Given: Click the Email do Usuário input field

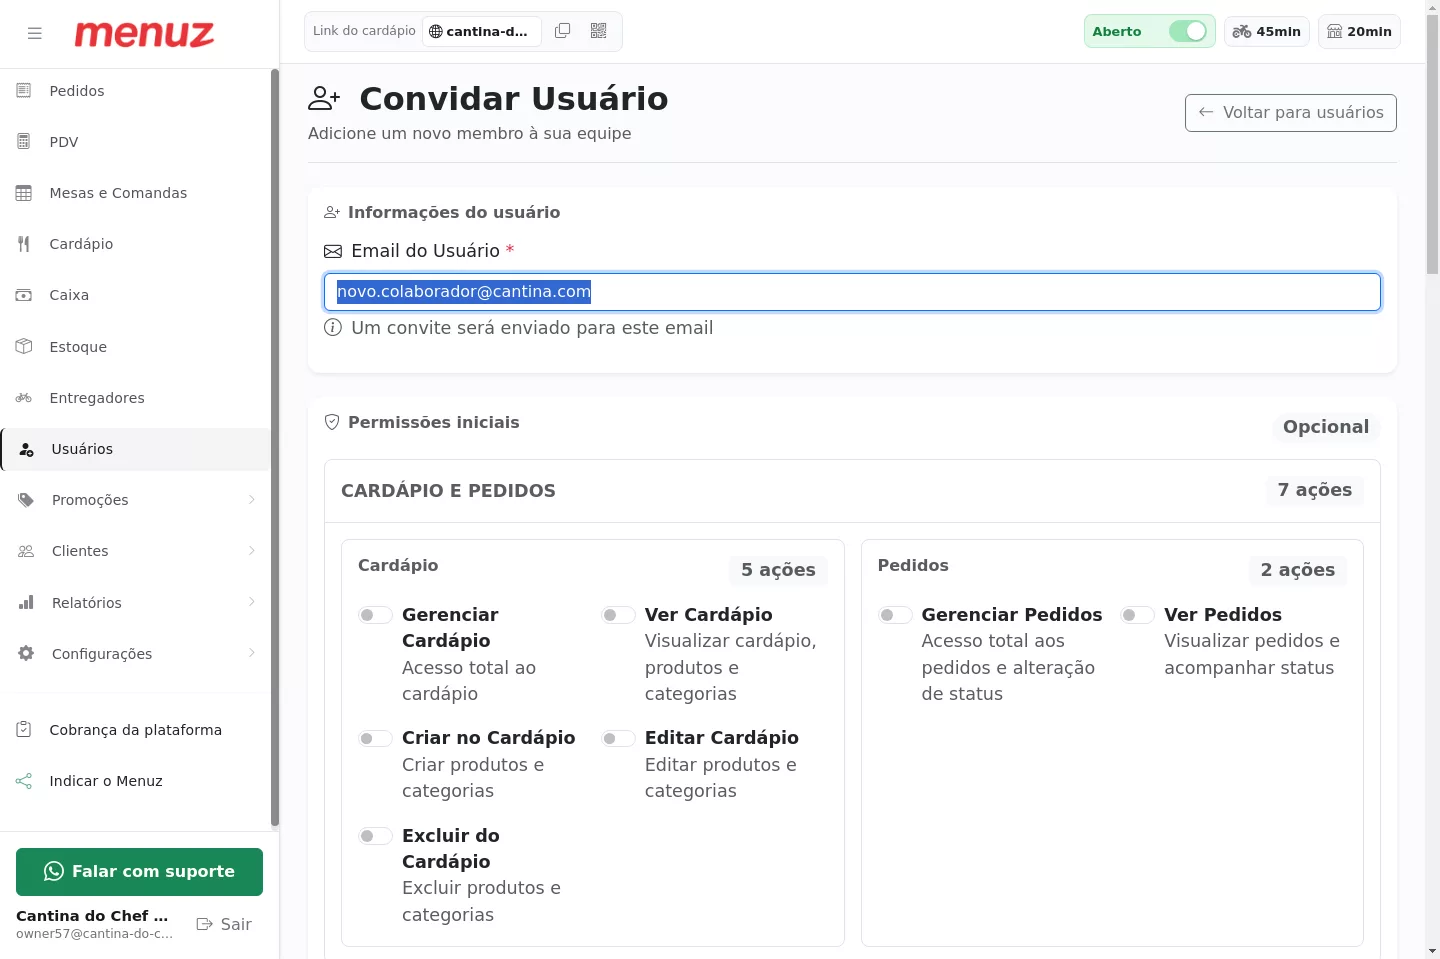Looking at the screenshot, I should [852, 292].
